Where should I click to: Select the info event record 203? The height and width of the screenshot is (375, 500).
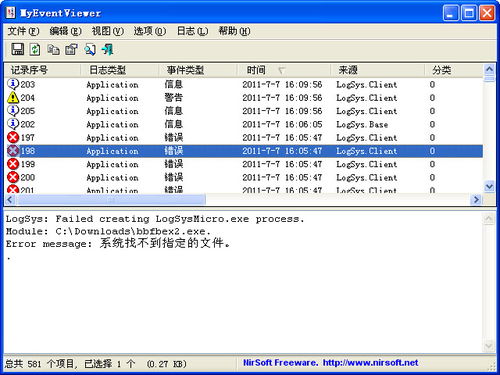[244, 84]
